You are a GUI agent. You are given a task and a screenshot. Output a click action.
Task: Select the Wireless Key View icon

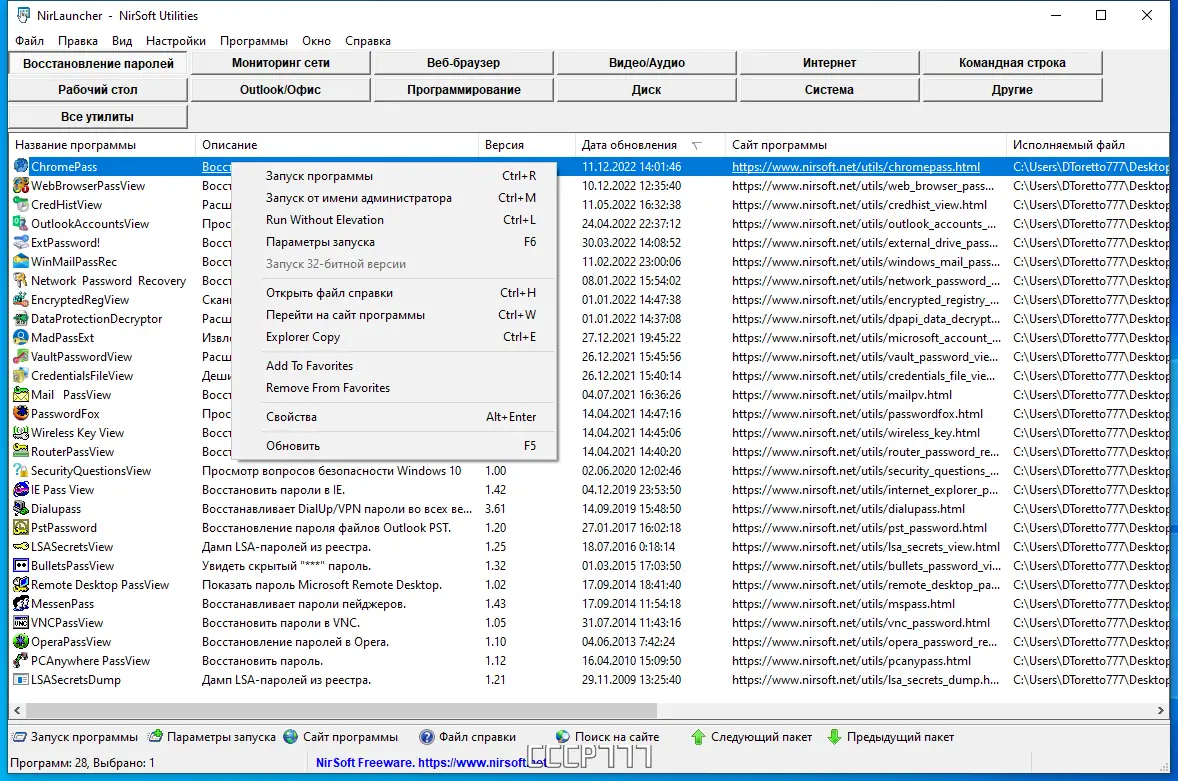coord(21,433)
